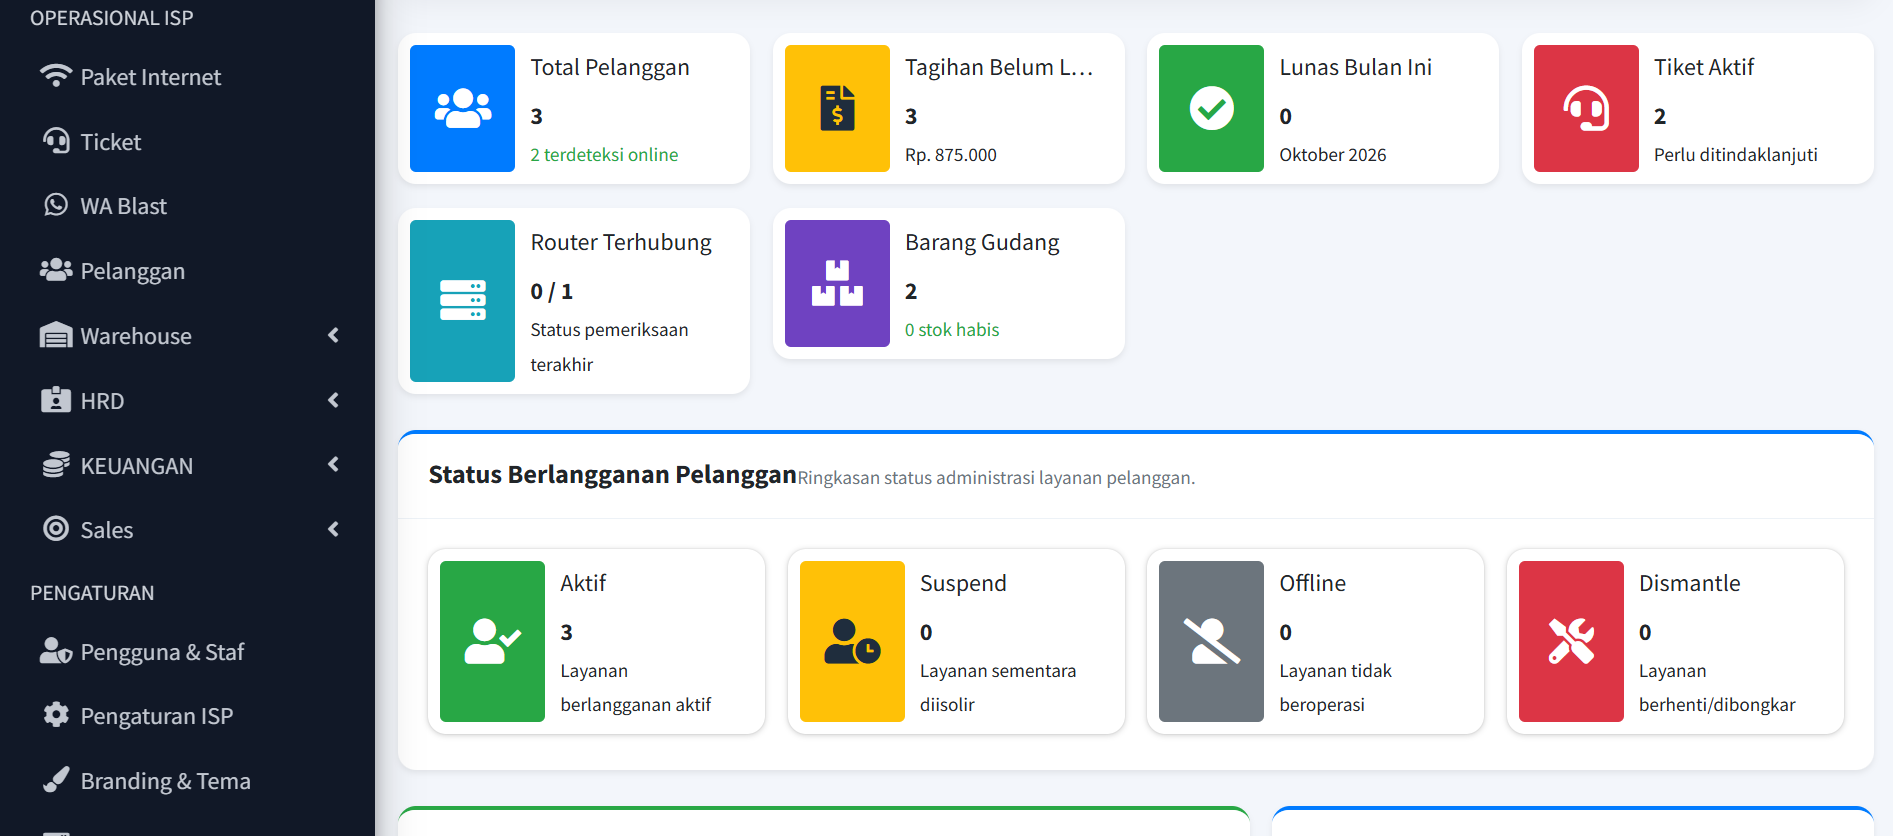Open the Branding & Tema menu item
Image resolution: width=1893 pixels, height=836 pixels.
coord(187,781)
